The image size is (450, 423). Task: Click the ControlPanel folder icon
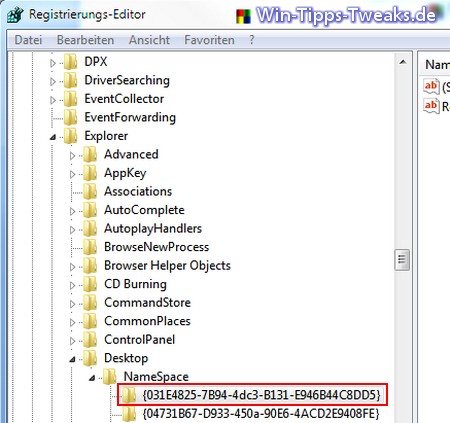coord(90,340)
